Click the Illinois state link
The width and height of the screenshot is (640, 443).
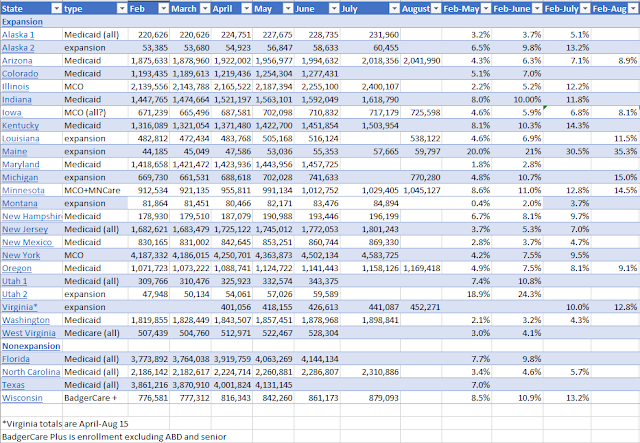(x=16, y=87)
